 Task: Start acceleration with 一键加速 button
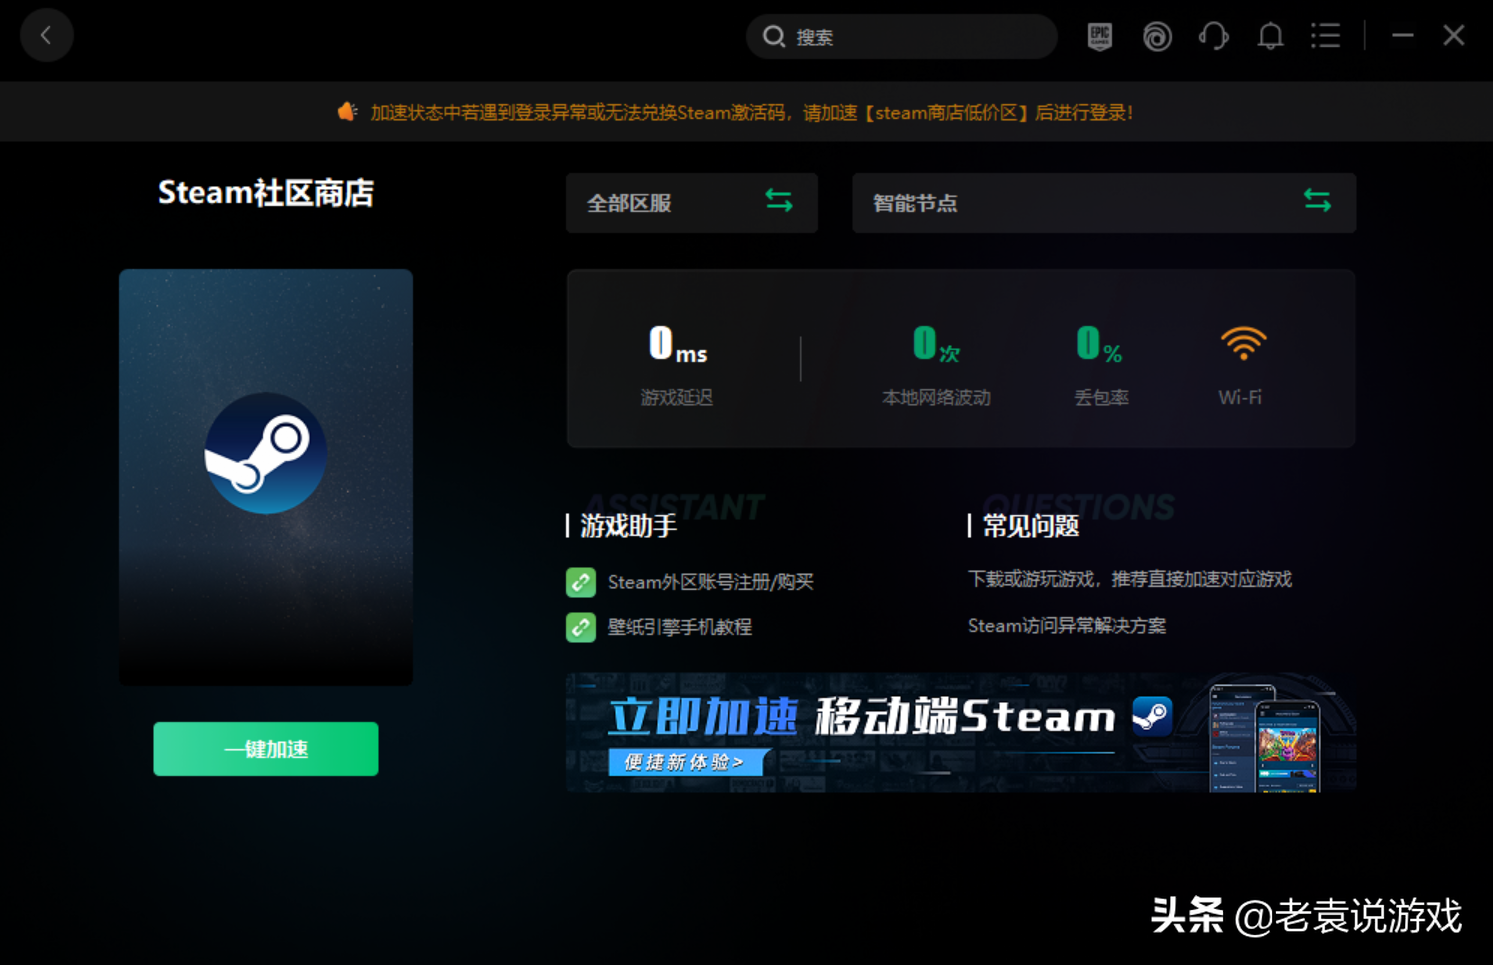[266, 749]
